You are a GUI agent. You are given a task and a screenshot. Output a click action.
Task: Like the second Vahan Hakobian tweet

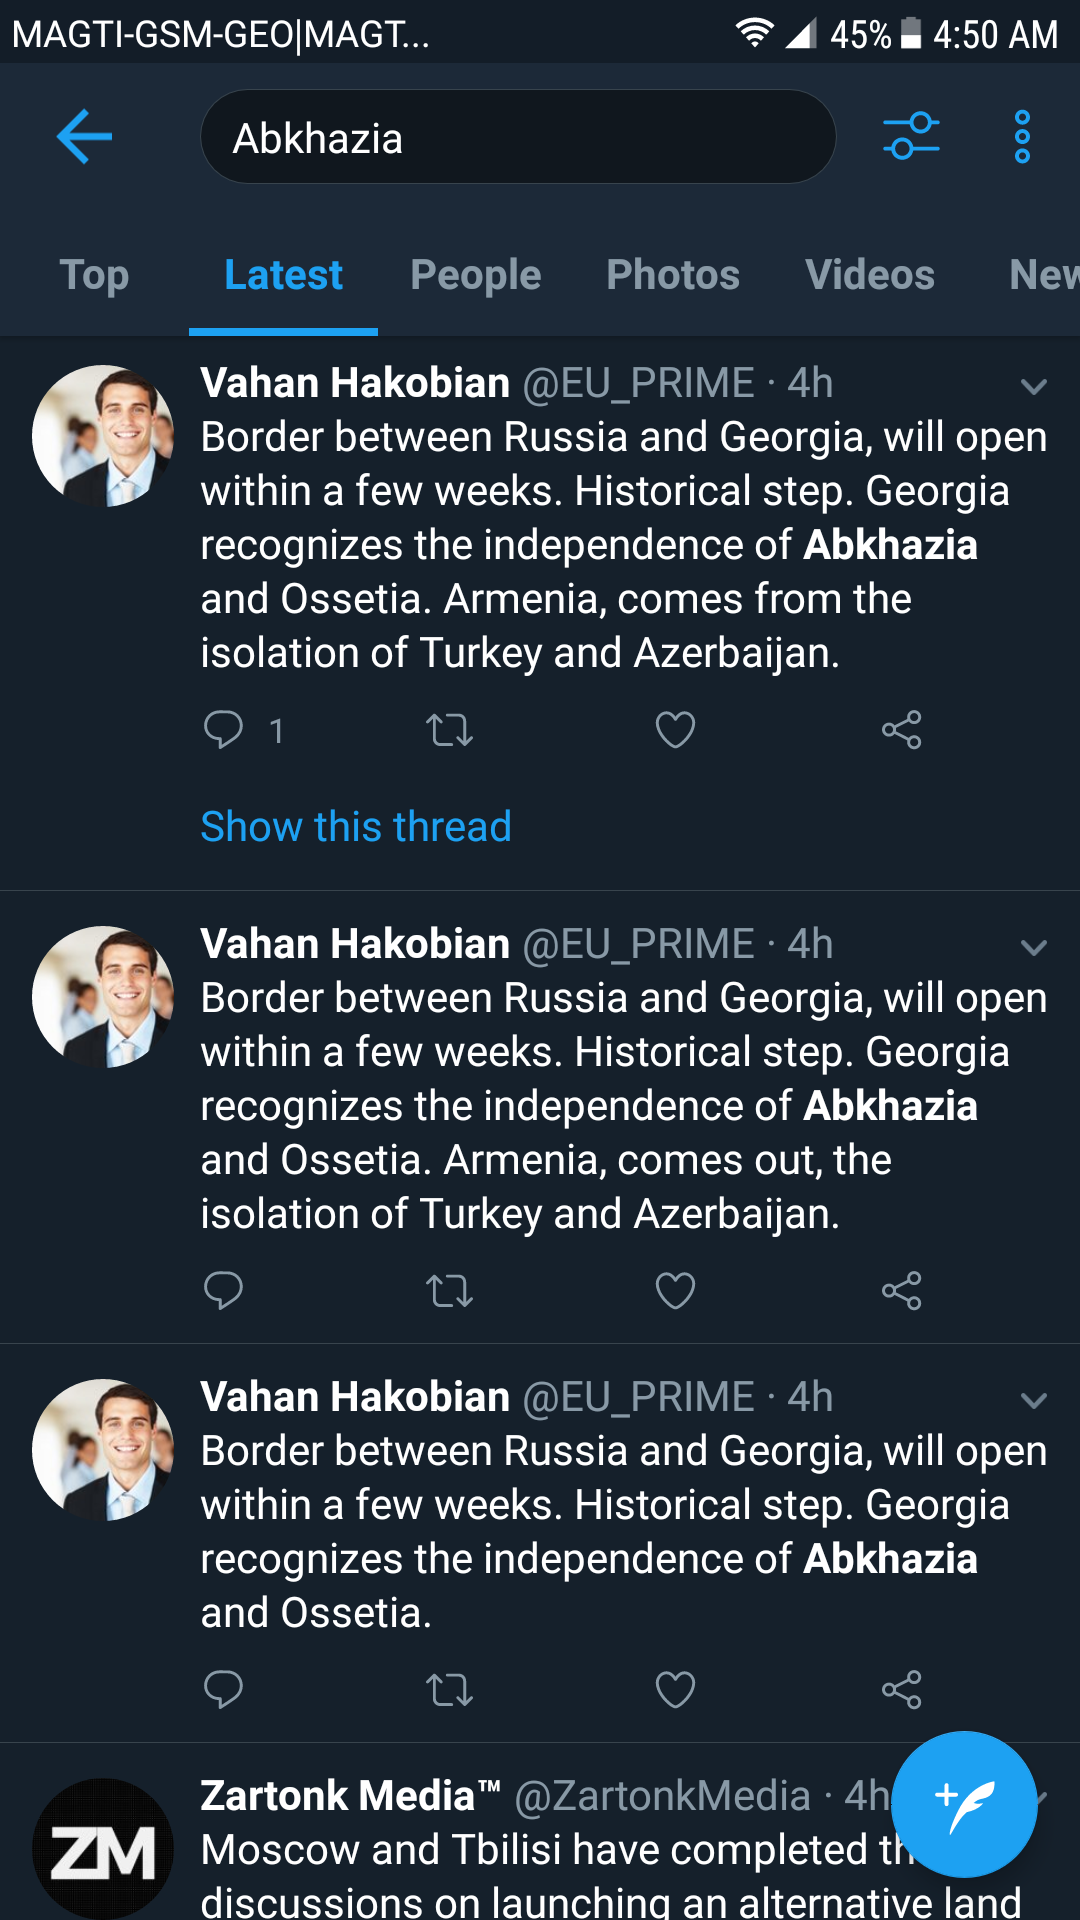[x=675, y=1291]
